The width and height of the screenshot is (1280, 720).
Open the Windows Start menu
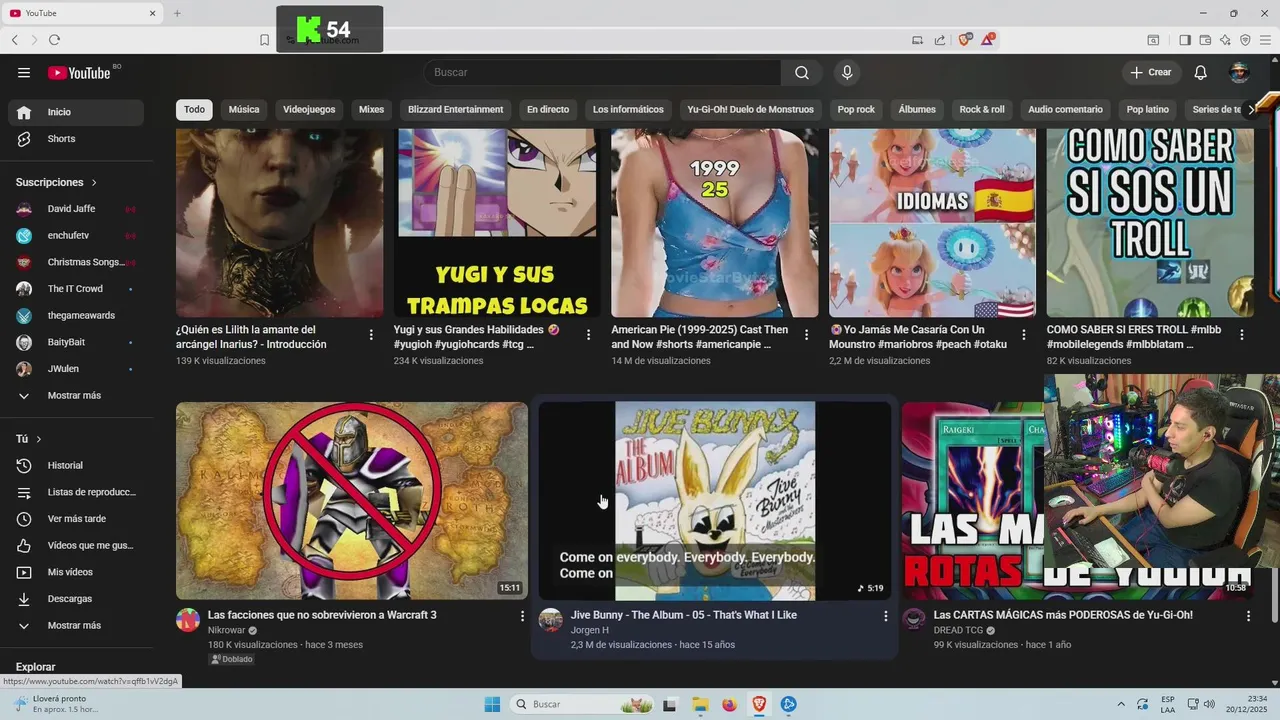(x=492, y=705)
